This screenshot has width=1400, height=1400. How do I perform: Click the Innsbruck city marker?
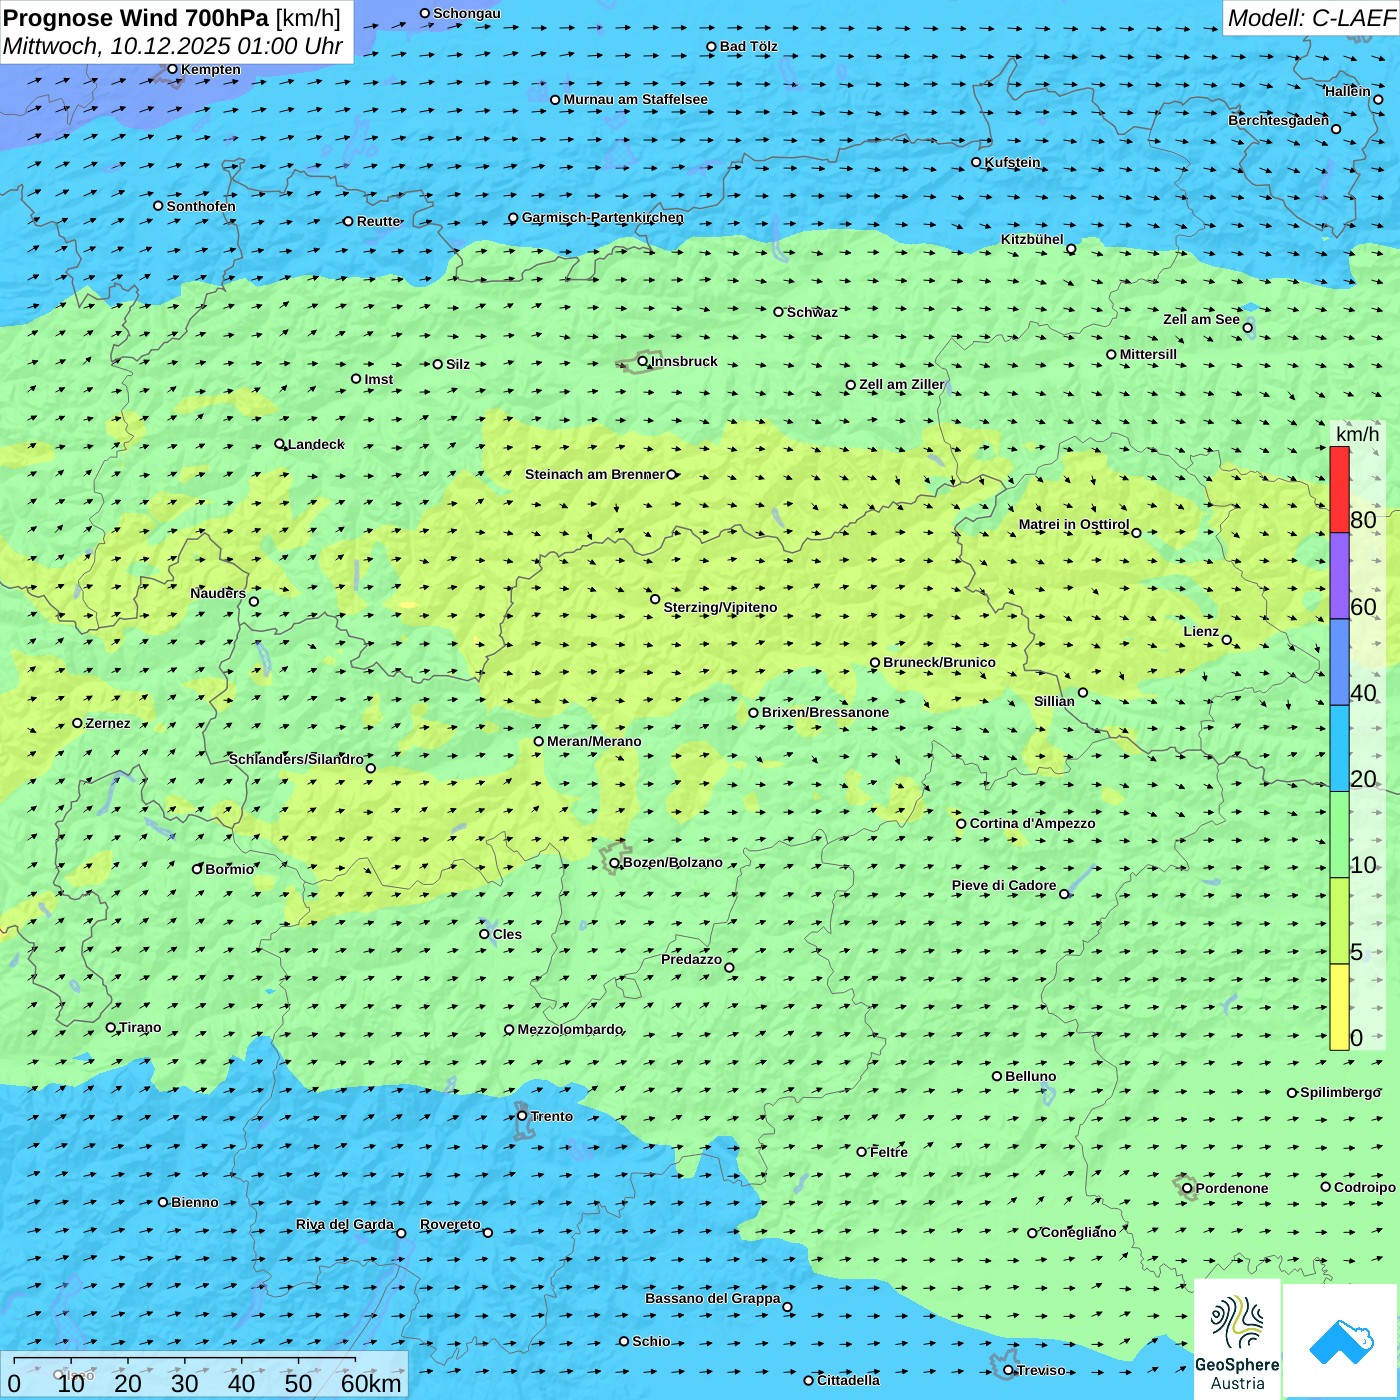click(x=643, y=361)
